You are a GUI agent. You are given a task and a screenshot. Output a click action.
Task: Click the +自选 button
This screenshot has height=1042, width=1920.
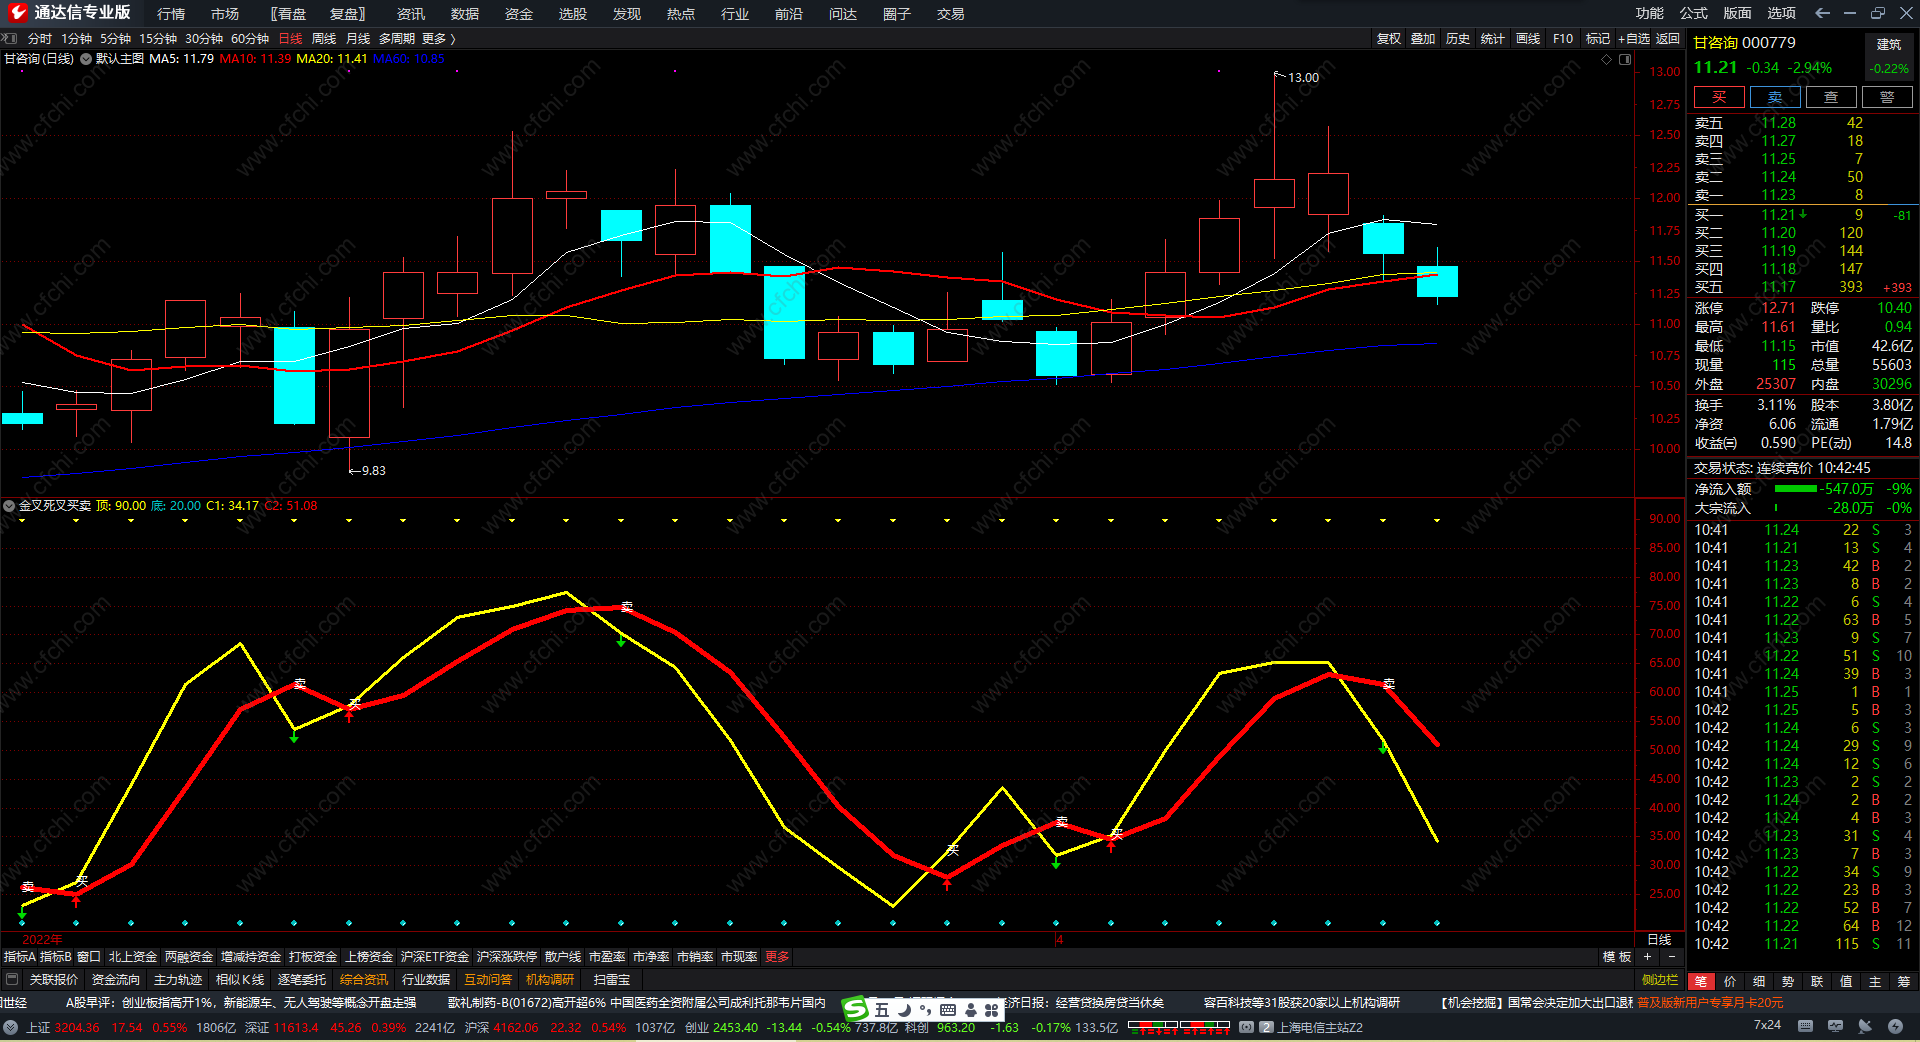click(x=1634, y=38)
